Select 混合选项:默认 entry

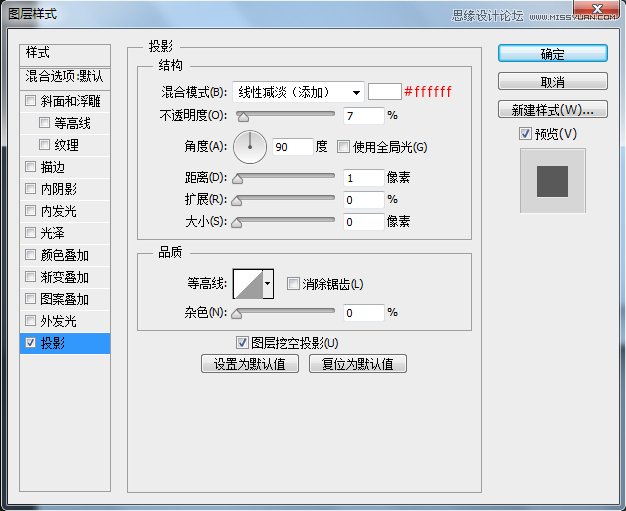tap(65, 77)
